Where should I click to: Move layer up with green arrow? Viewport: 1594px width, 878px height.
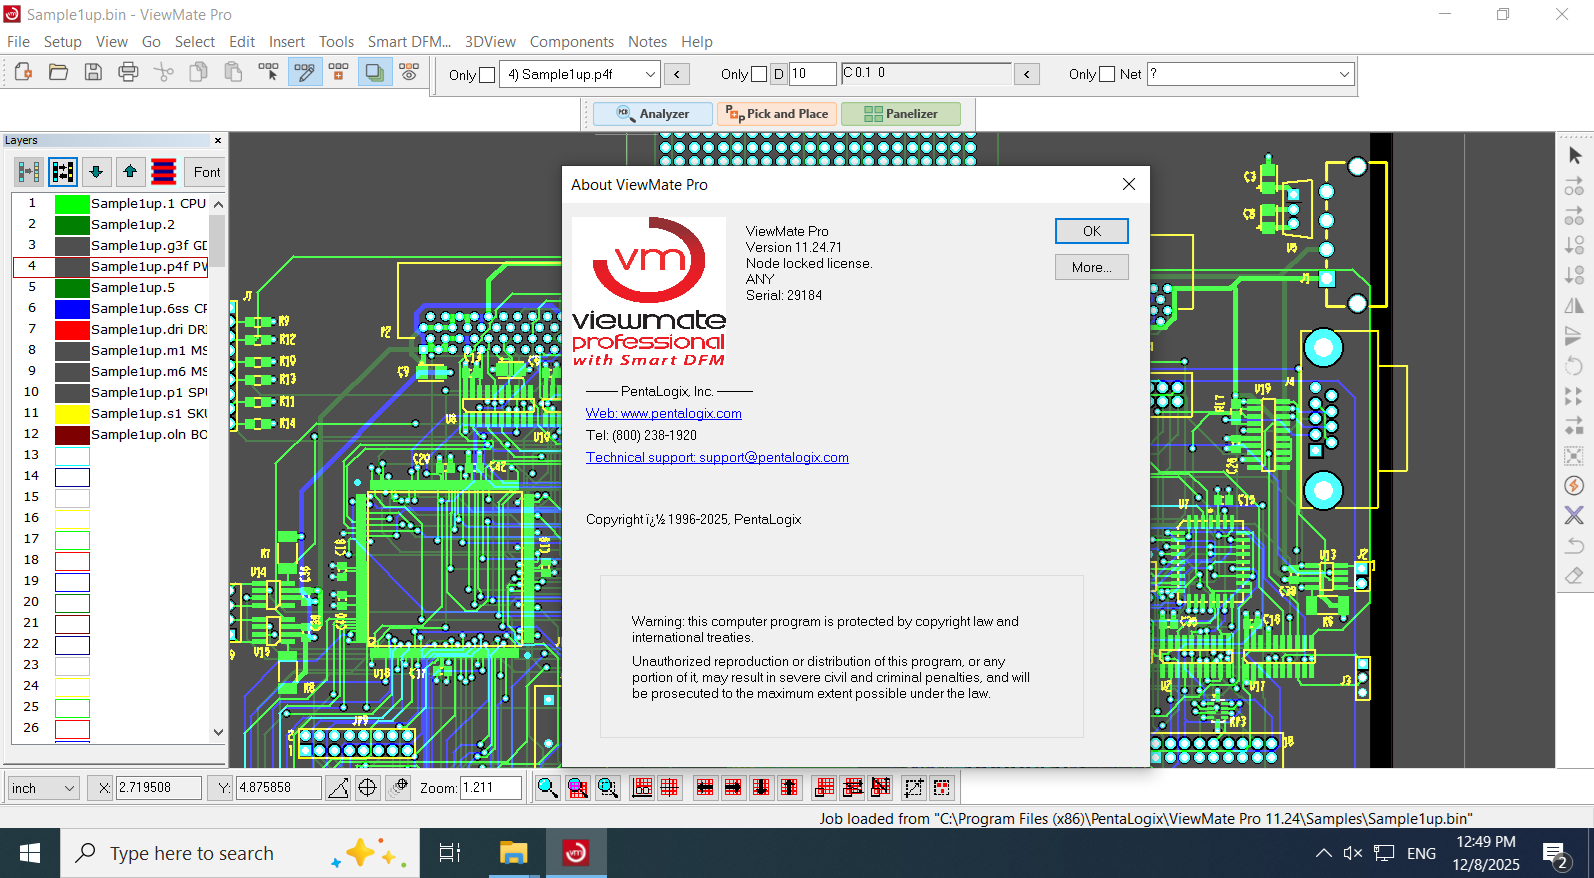point(130,172)
